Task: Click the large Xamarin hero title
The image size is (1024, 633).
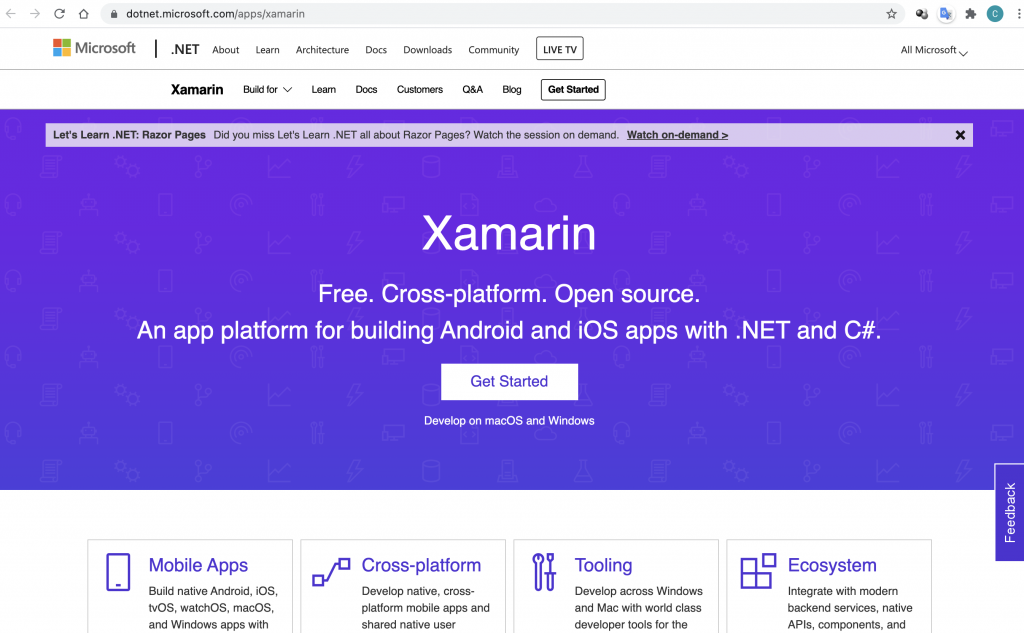Action: pyautogui.click(x=509, y=233)
